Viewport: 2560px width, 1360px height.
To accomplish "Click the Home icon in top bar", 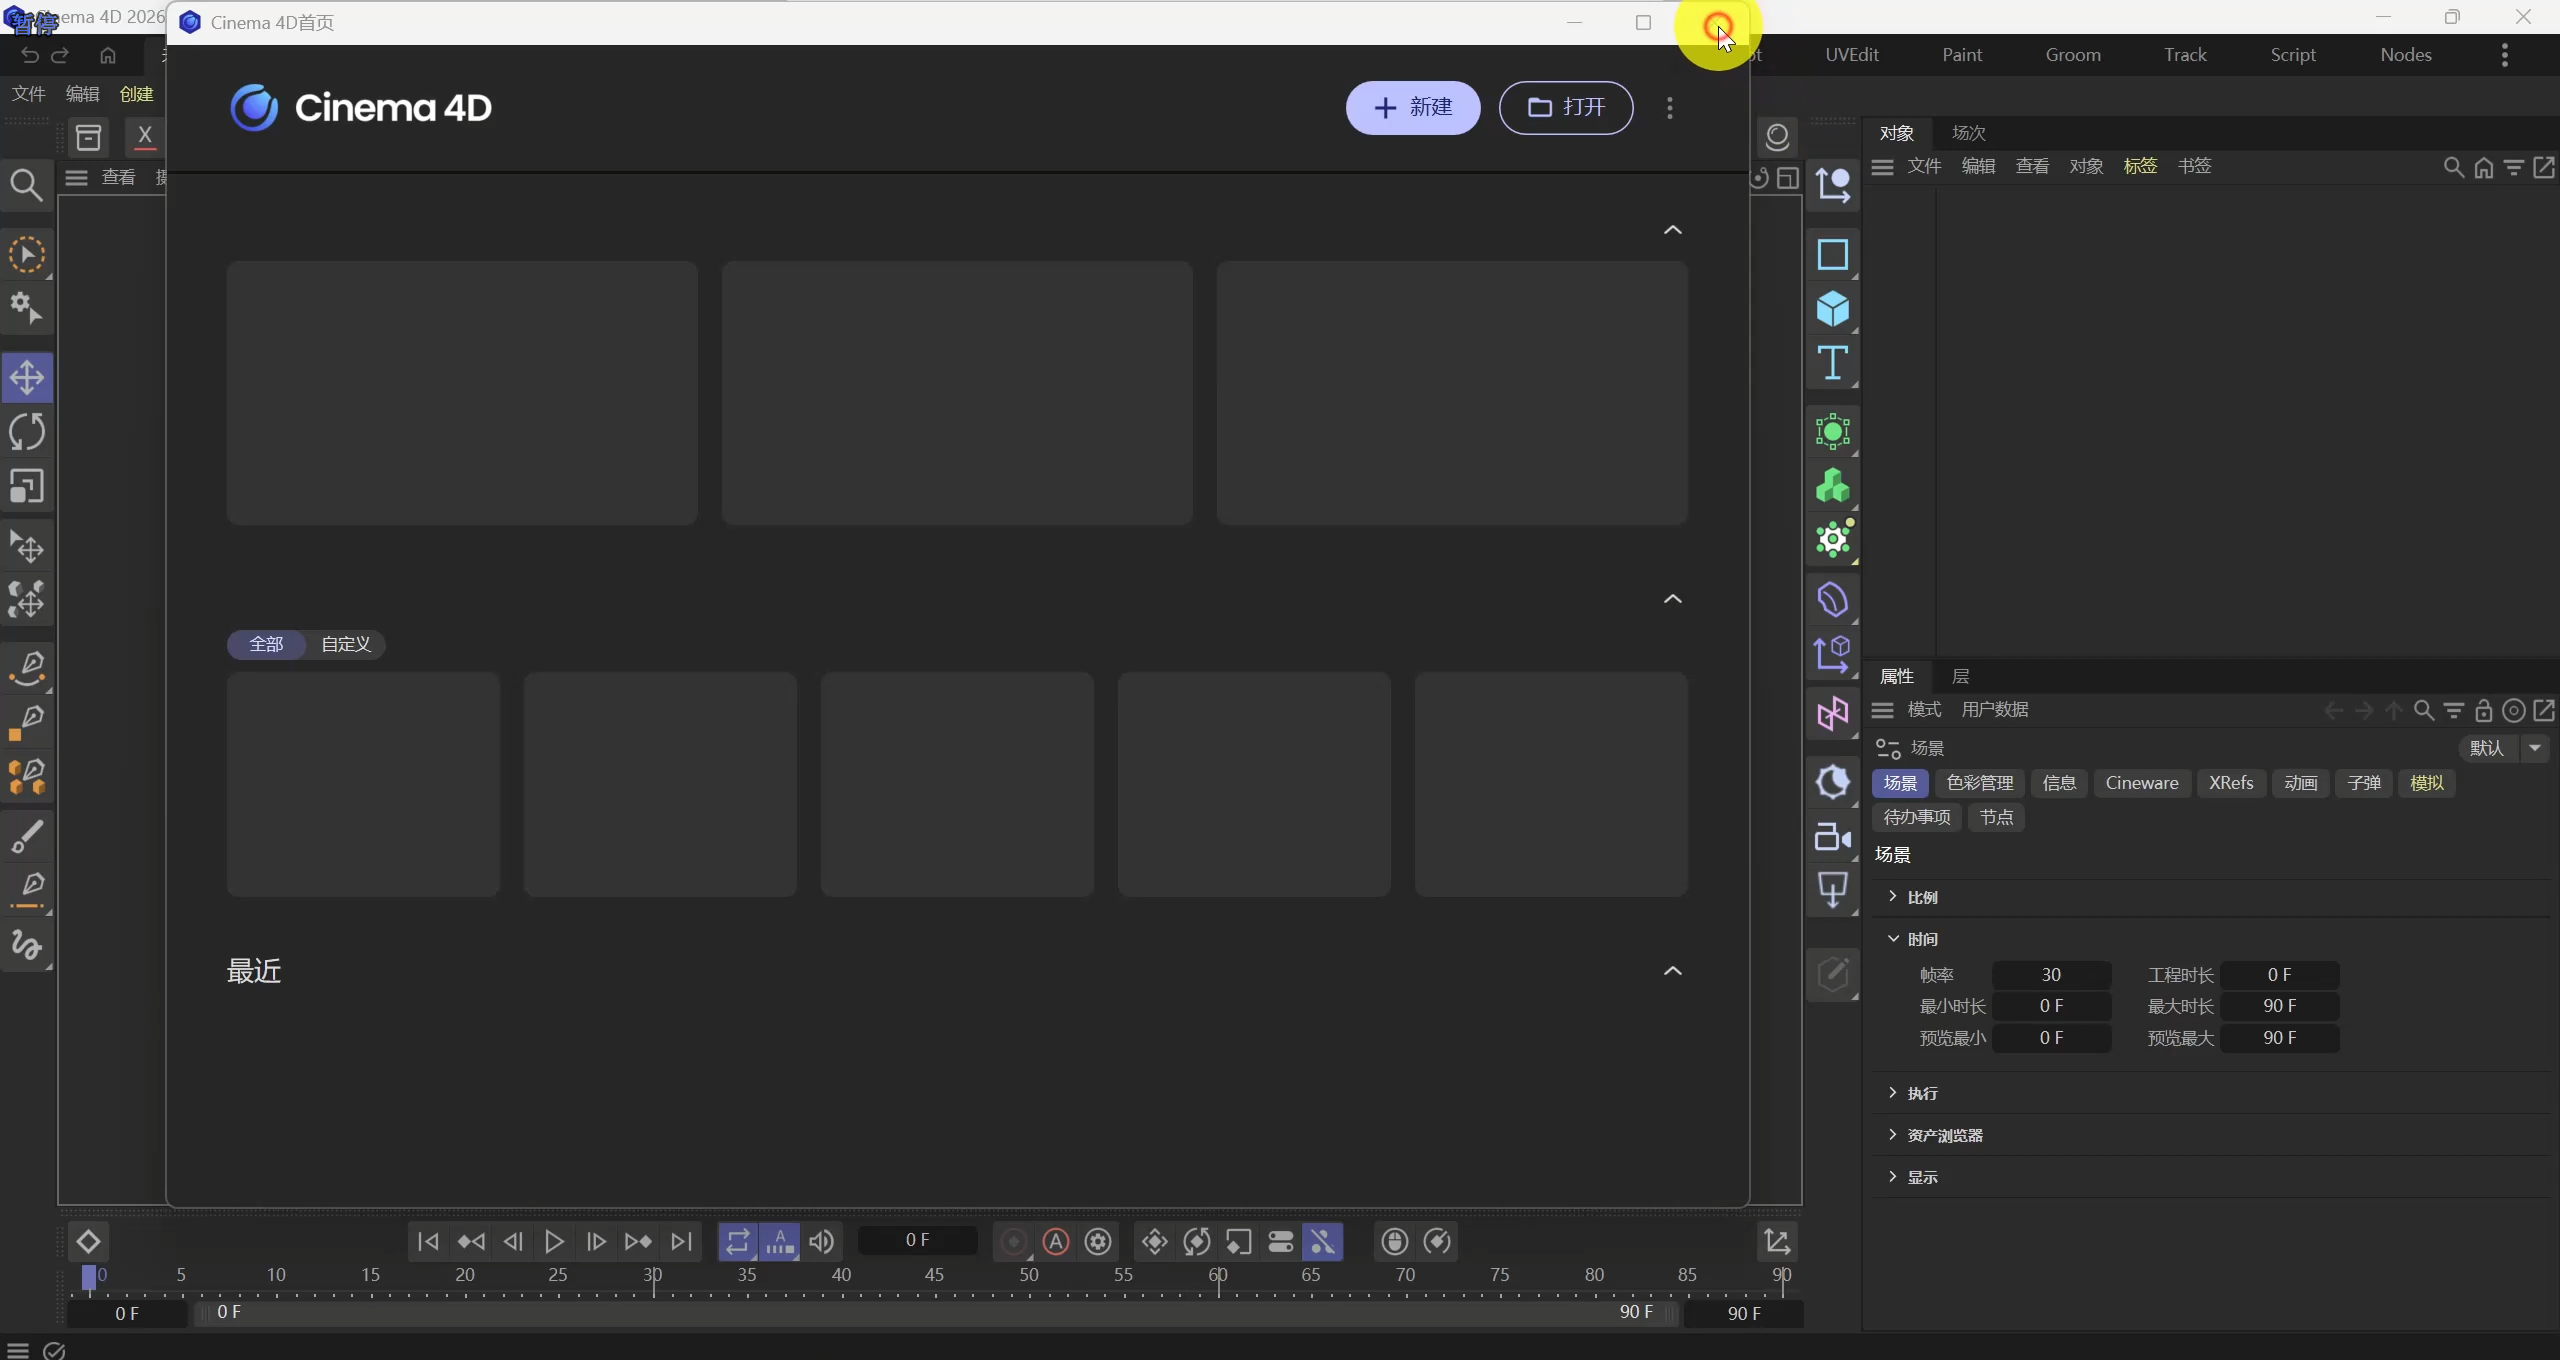I will pyautogui.click(x=108, y=55).
